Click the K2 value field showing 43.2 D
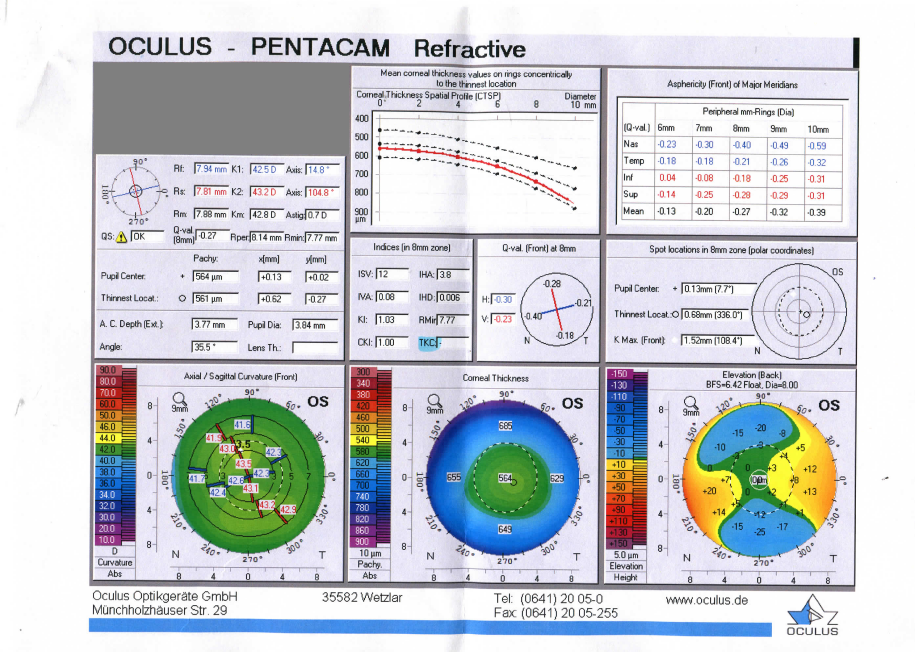This screenshot has height=652, width=915. point(265,191)
